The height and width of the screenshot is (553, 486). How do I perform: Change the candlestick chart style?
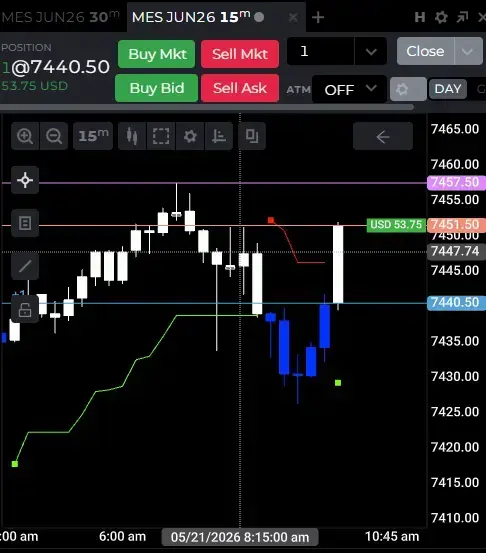[x=132, y=136]
